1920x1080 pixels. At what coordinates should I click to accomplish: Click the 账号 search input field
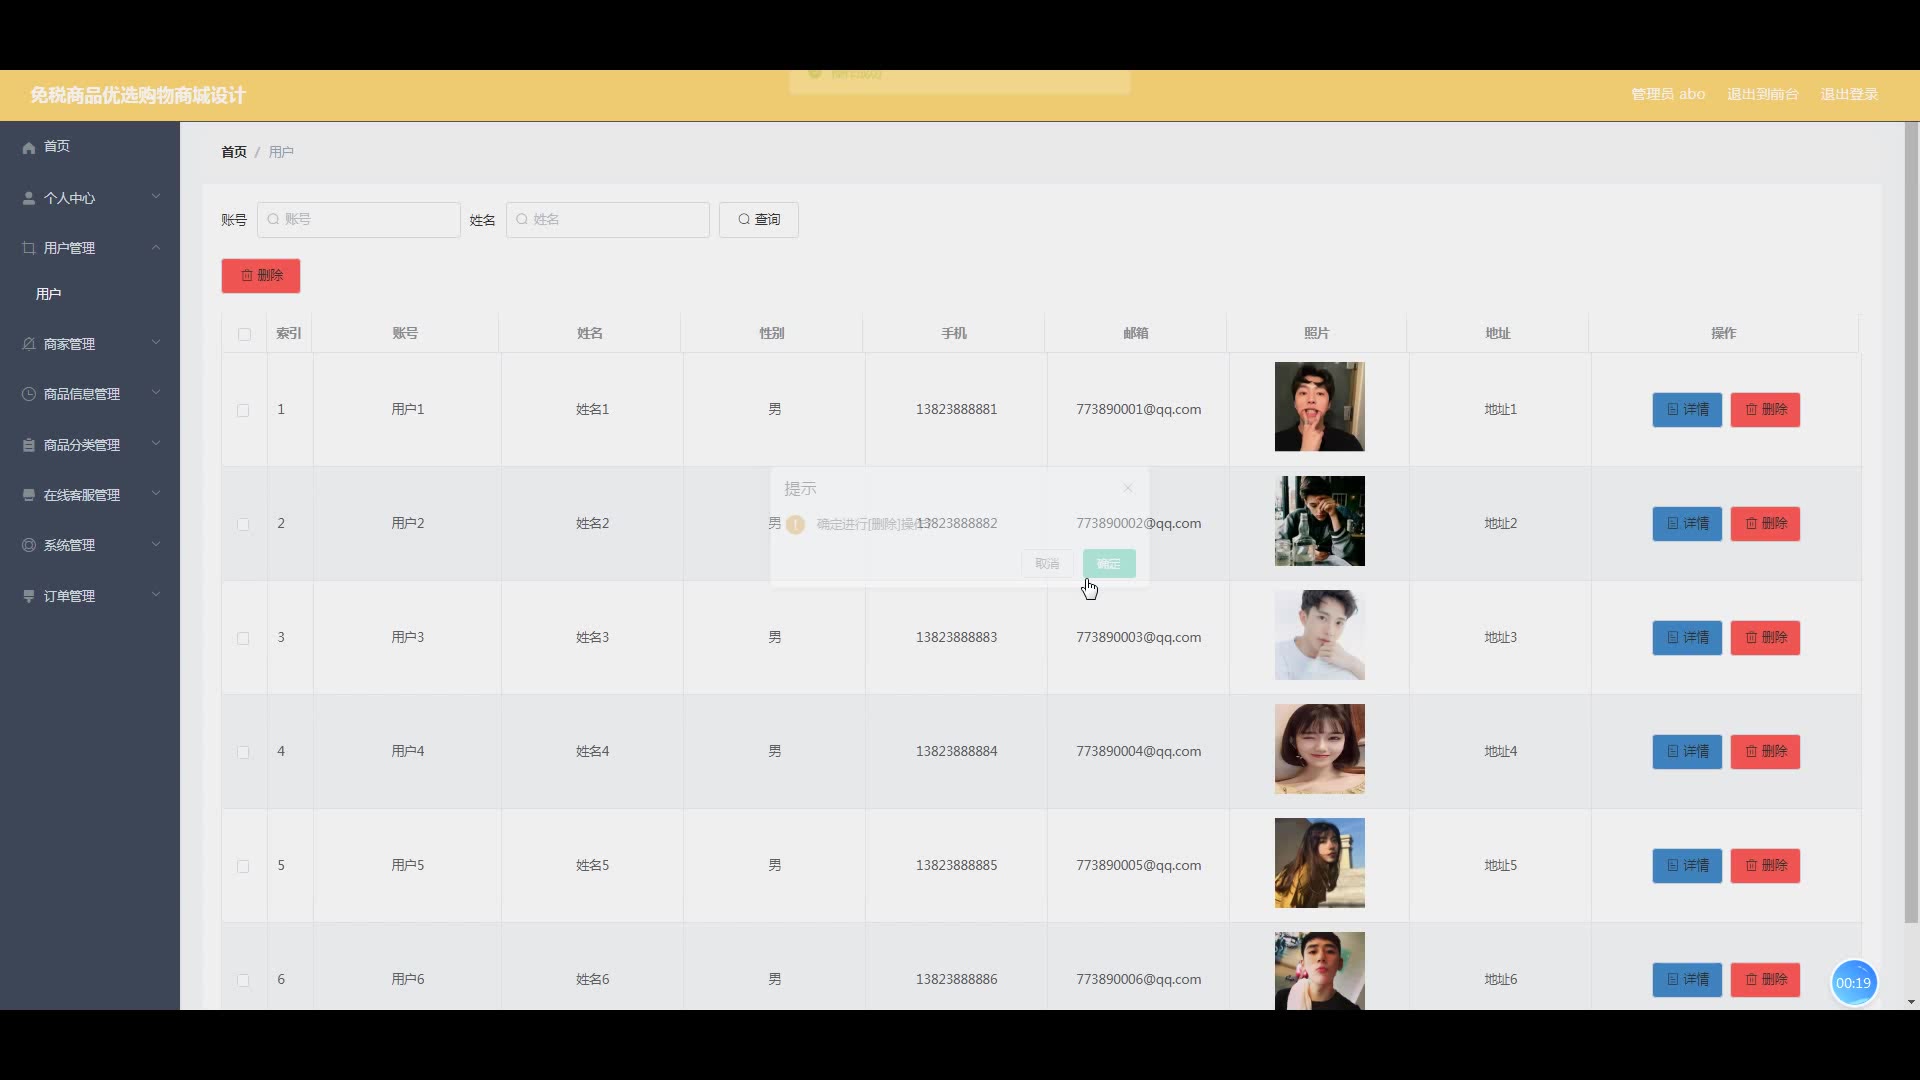pos(359,220)
